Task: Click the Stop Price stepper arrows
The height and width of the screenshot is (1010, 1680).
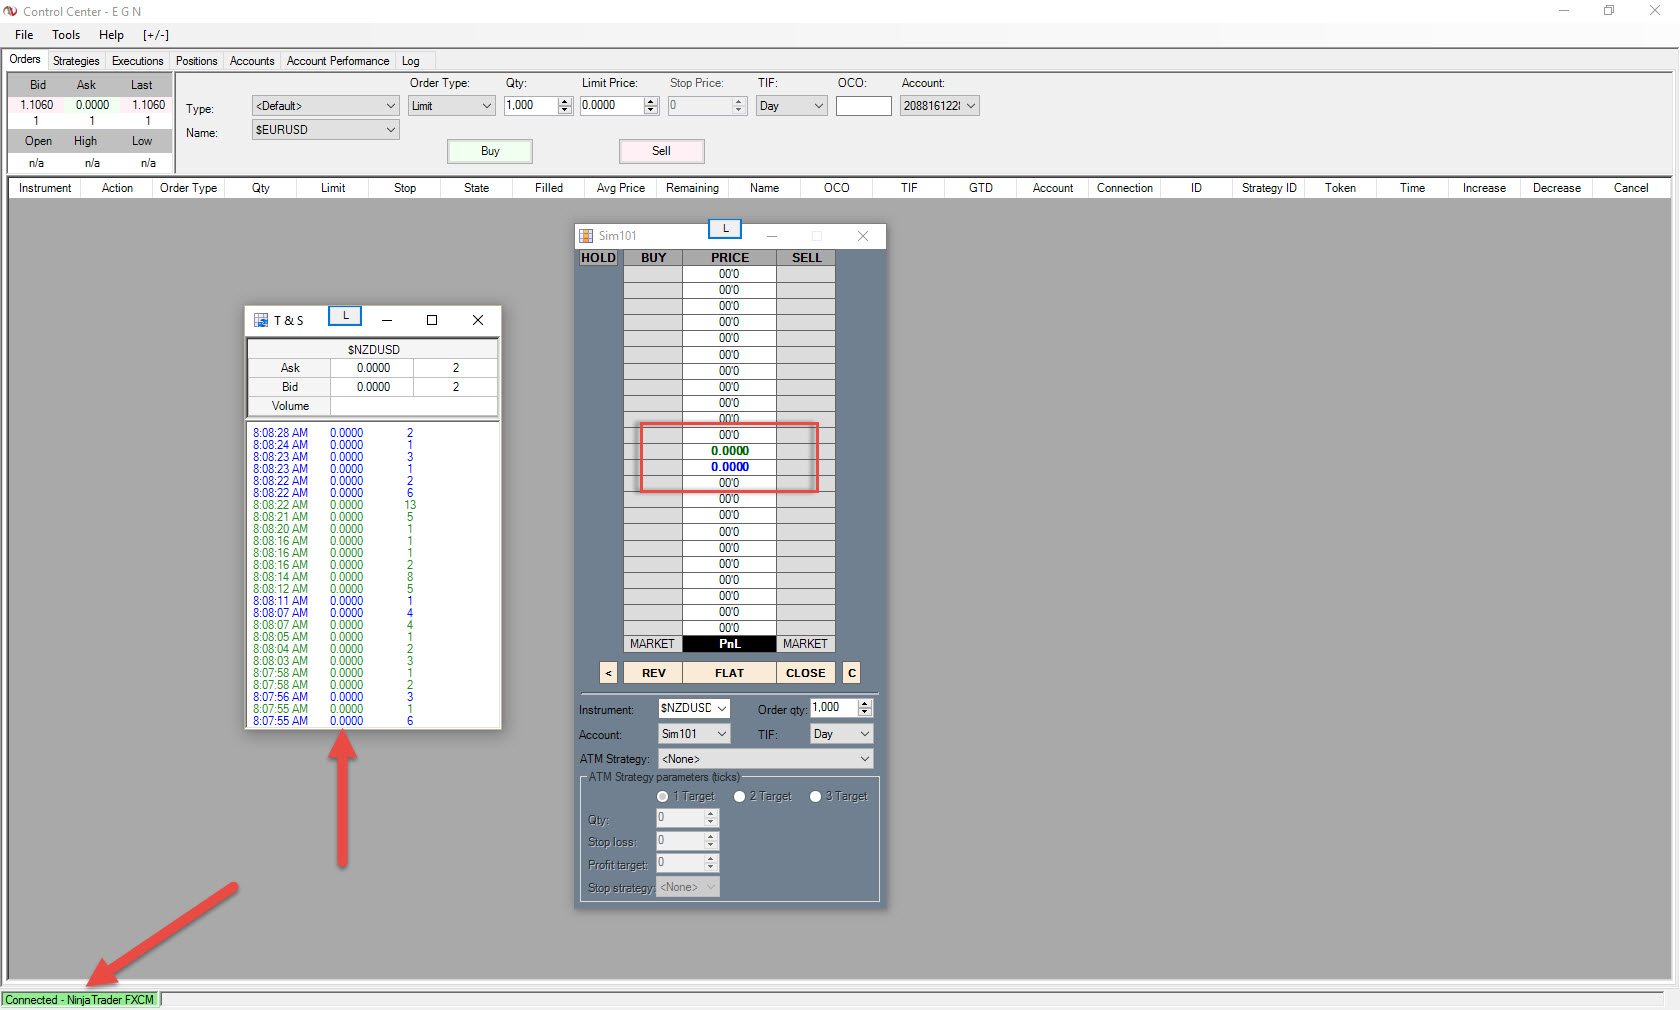Action: point(739,106)
